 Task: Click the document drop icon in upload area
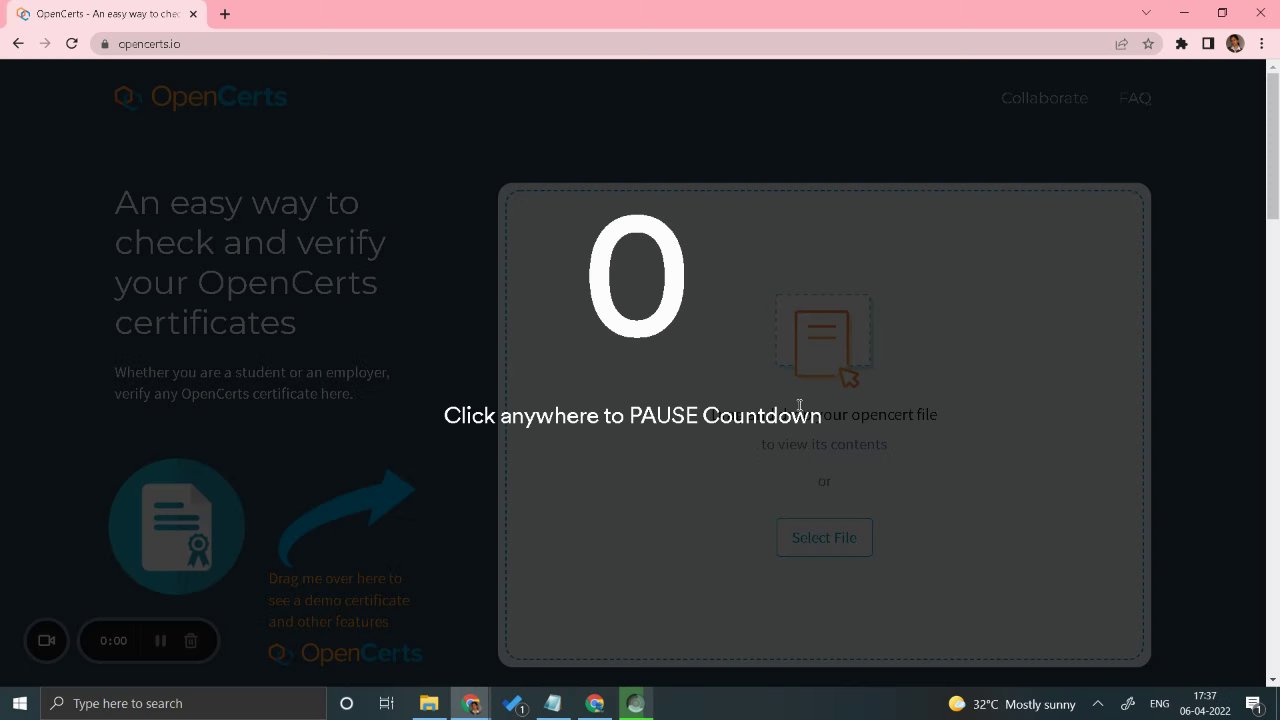[823, 340]
